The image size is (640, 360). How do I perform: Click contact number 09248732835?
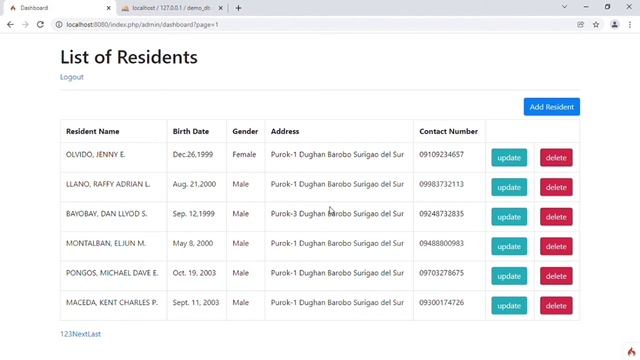pos(441,213)
